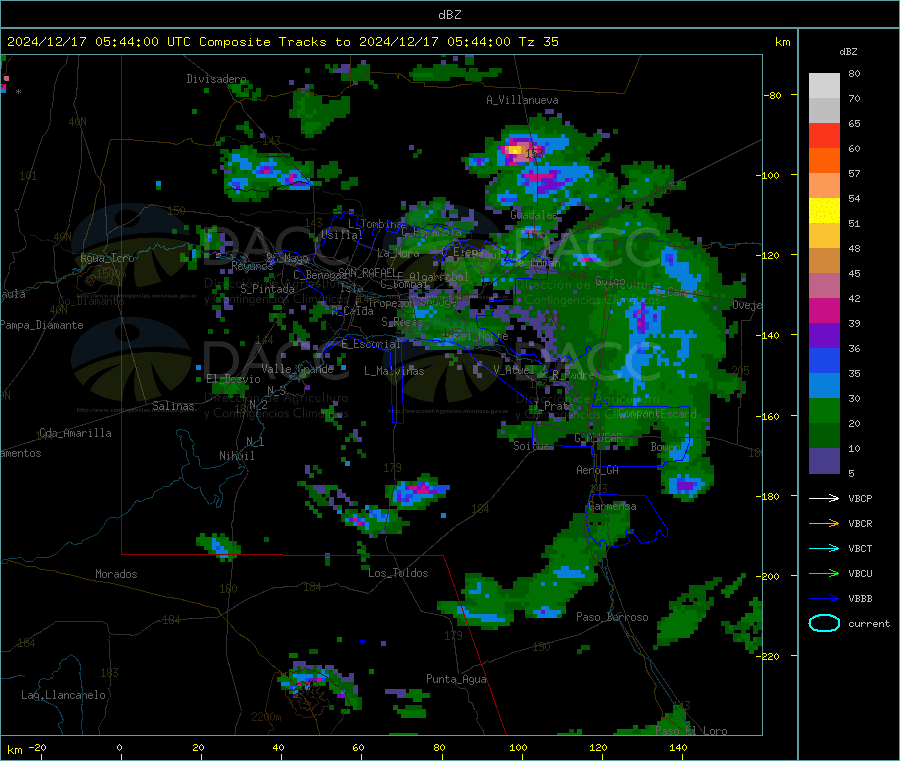Screen dimensions: 900x761
Task: Click the '-140' tick on the right axis
Action: coord(770,336)
